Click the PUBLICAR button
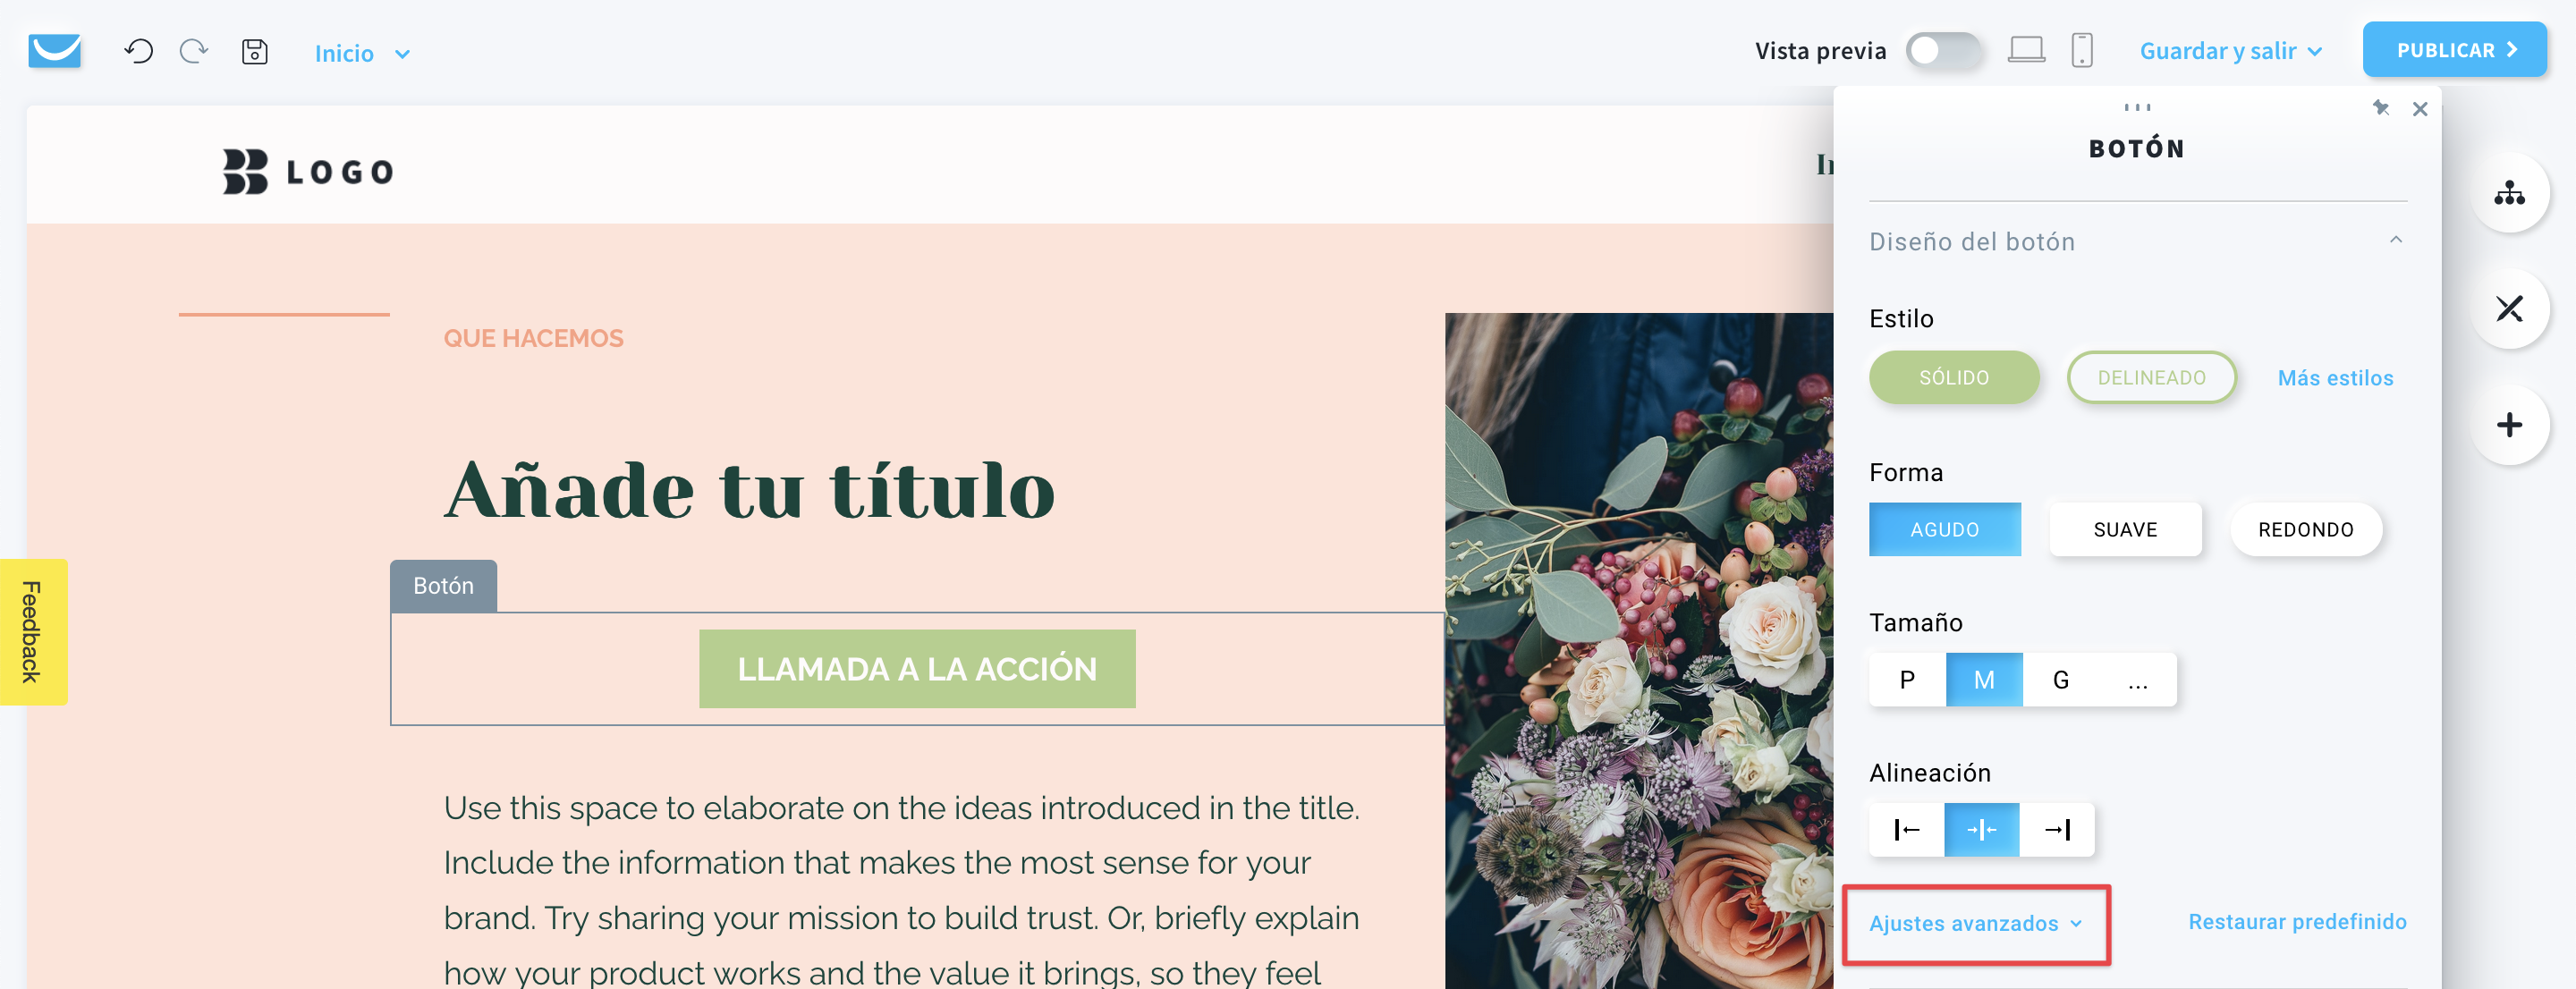This screenshot has height=989, width=2576. pos(2454,49)
